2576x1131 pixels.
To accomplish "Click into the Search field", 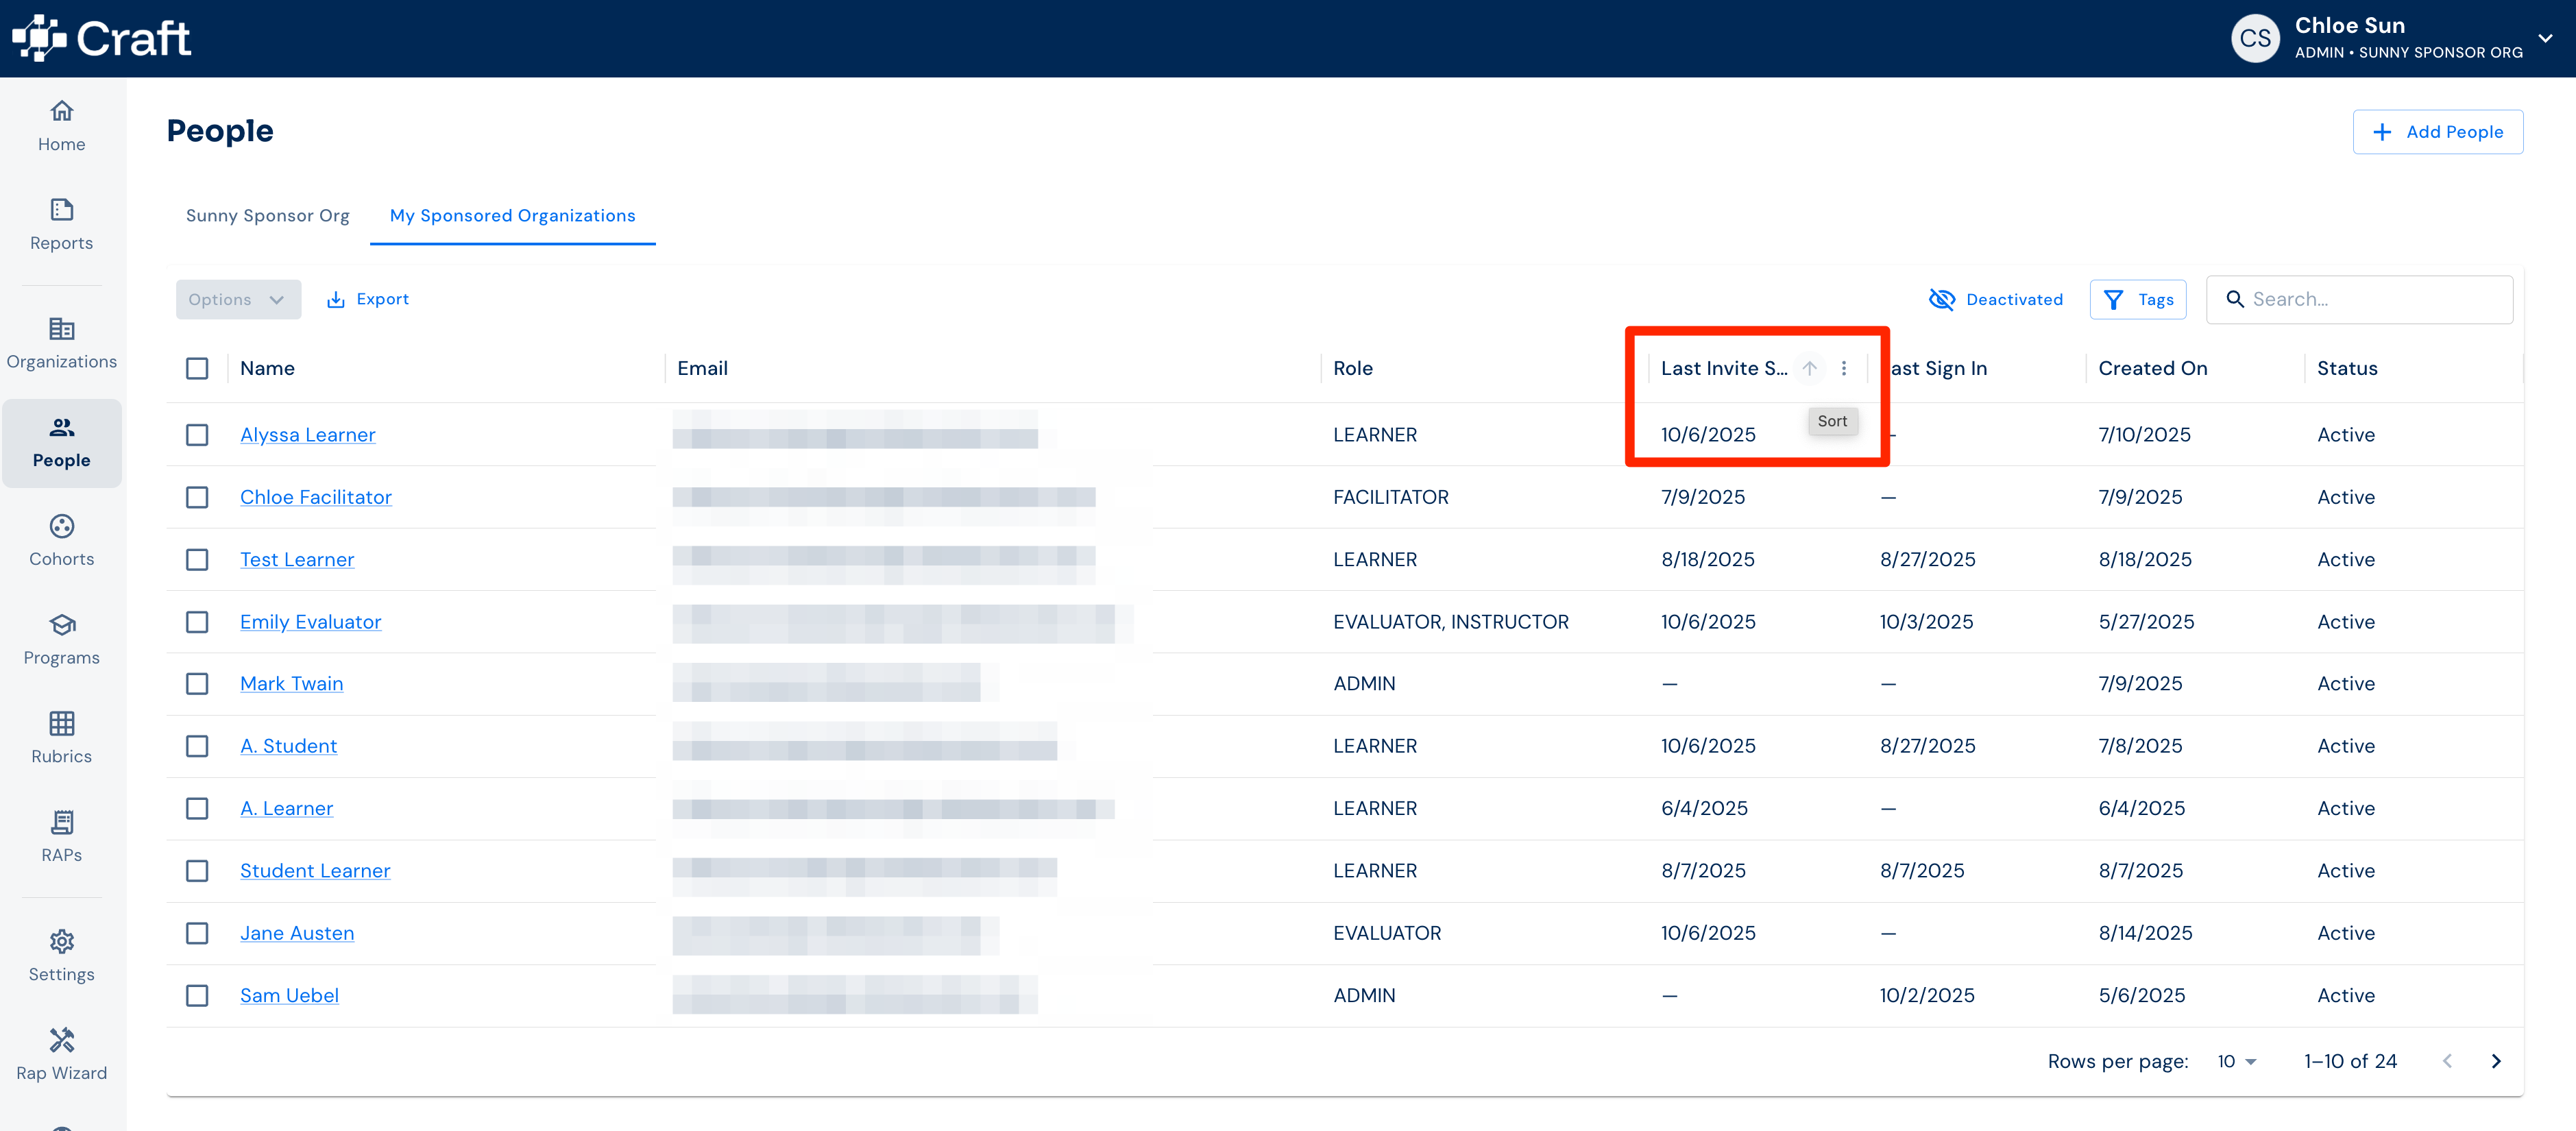I will [x=2359, y=299].
